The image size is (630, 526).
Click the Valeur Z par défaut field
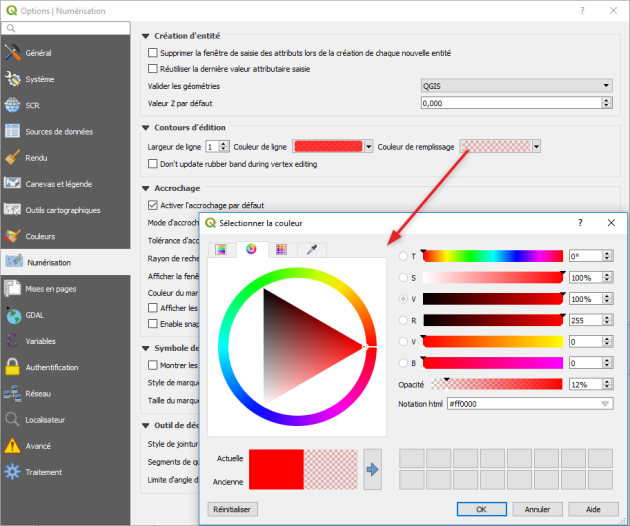coord(517,103)
